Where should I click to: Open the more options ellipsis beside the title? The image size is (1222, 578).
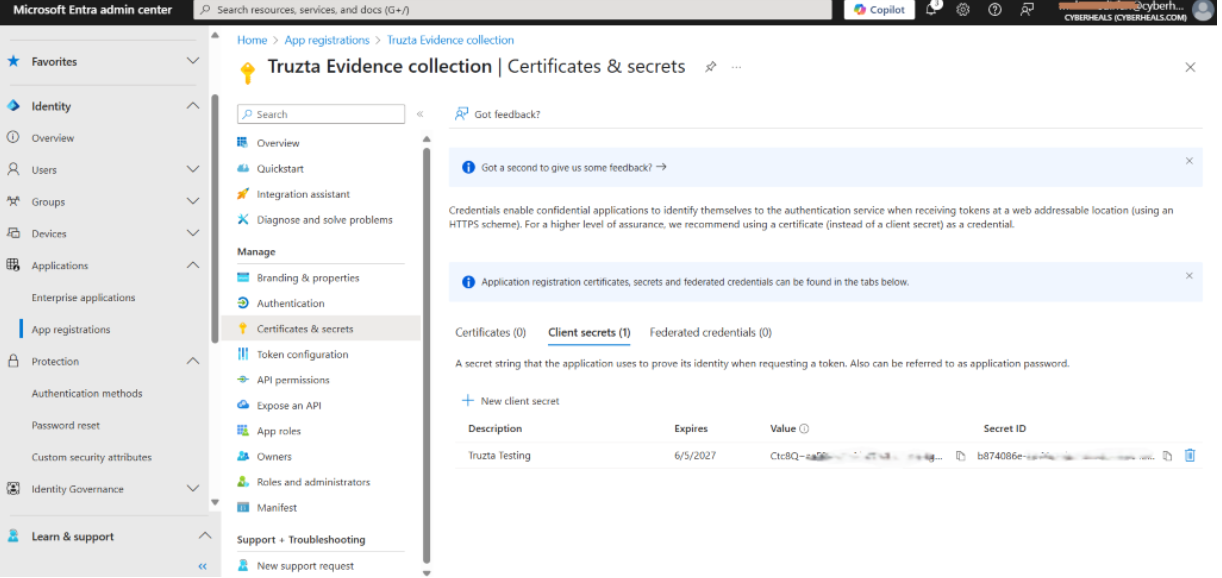737,67
